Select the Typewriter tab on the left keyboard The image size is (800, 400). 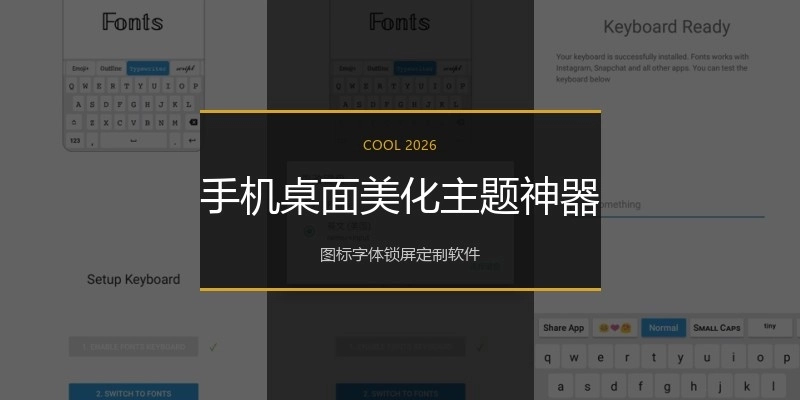[148, 68]
